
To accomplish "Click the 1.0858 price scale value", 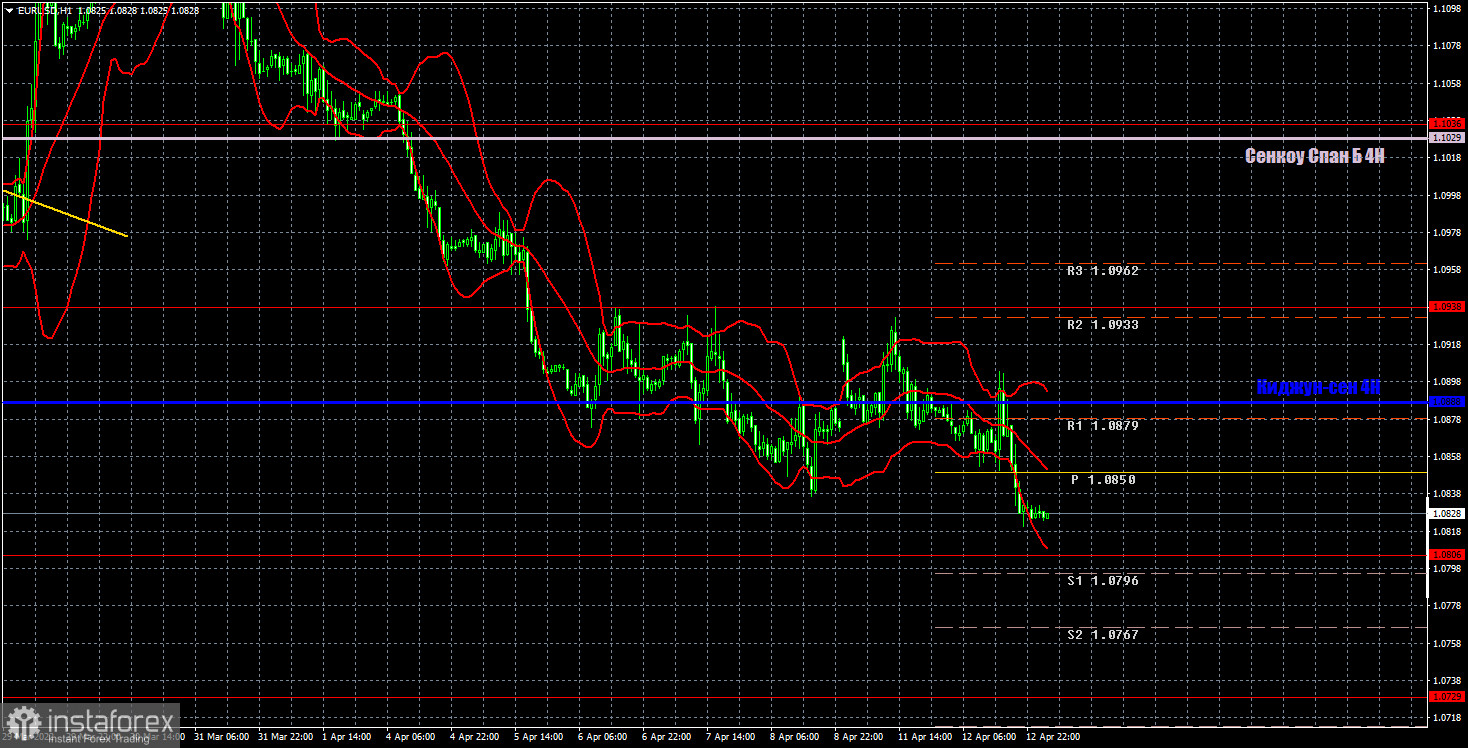I will pyautogui.click(x=1447, y=457).
